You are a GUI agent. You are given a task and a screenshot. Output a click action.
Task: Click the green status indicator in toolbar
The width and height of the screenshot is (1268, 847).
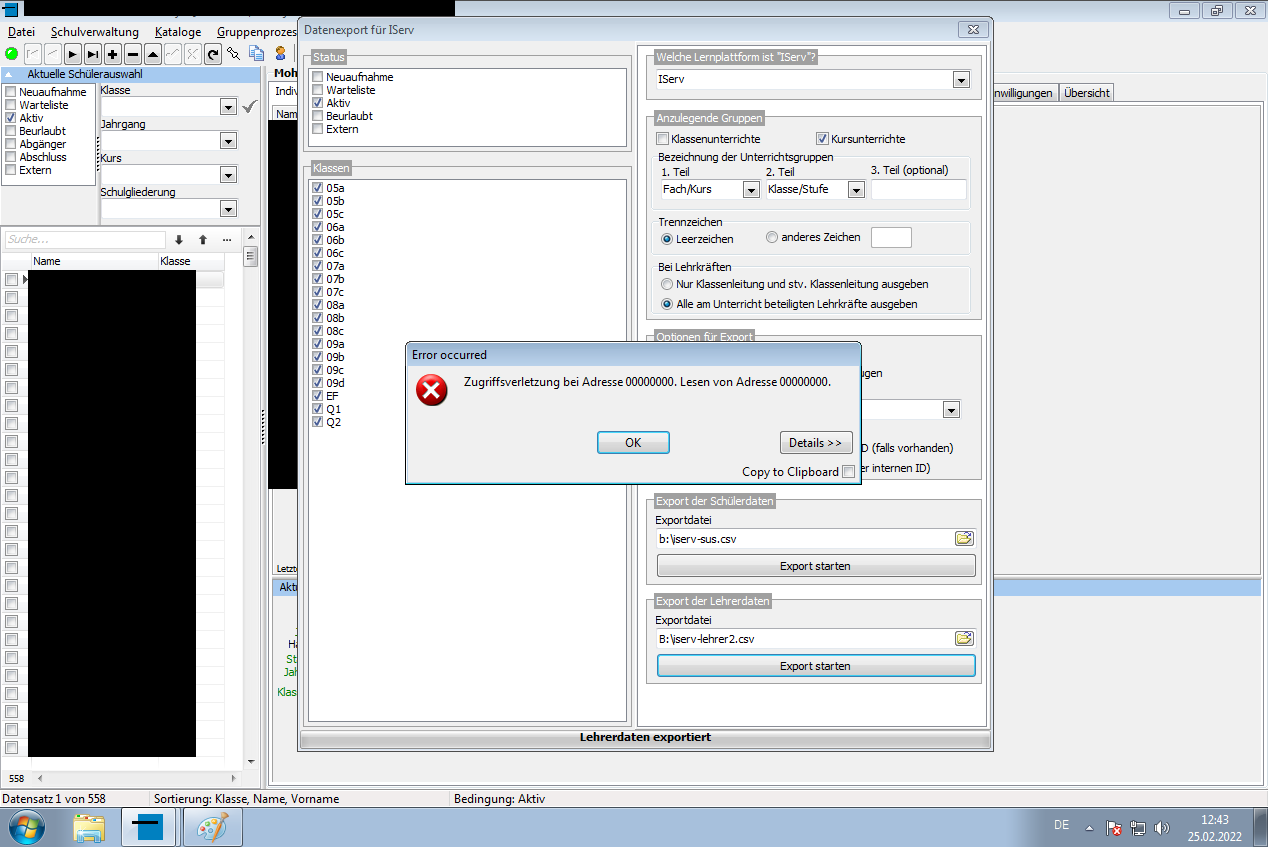11,54
